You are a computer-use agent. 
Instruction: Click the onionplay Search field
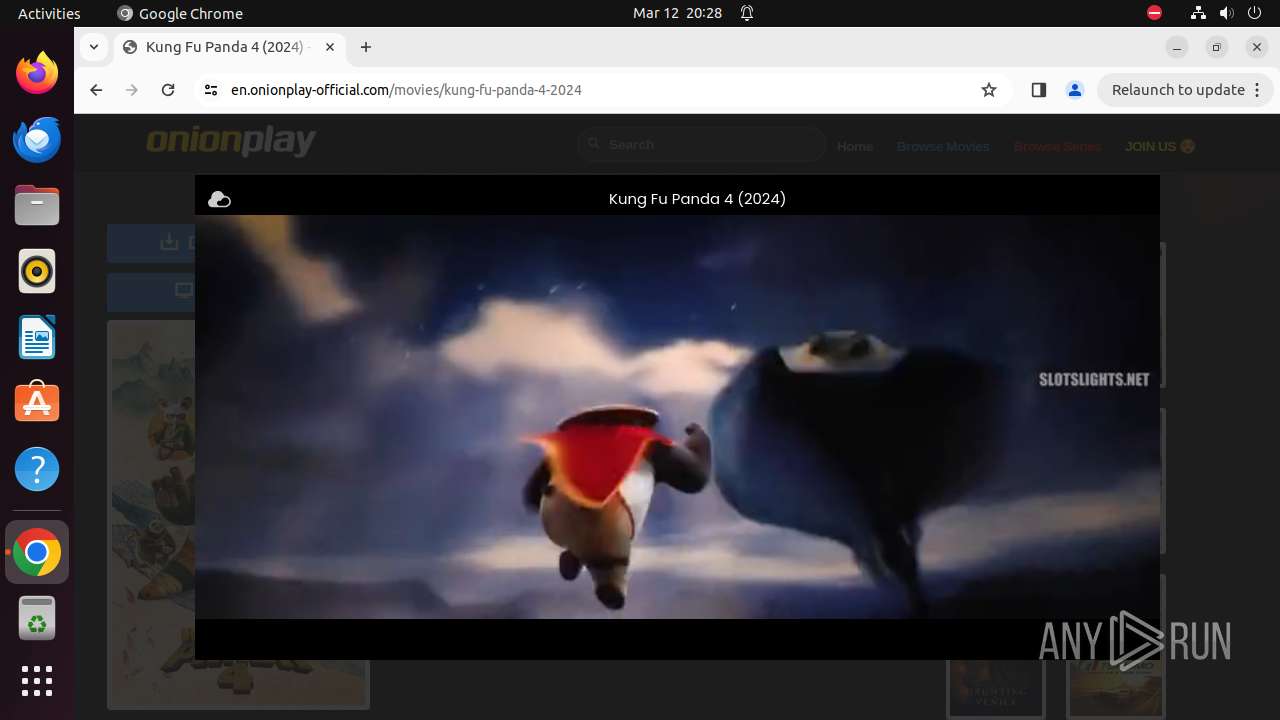coord(702,145)
